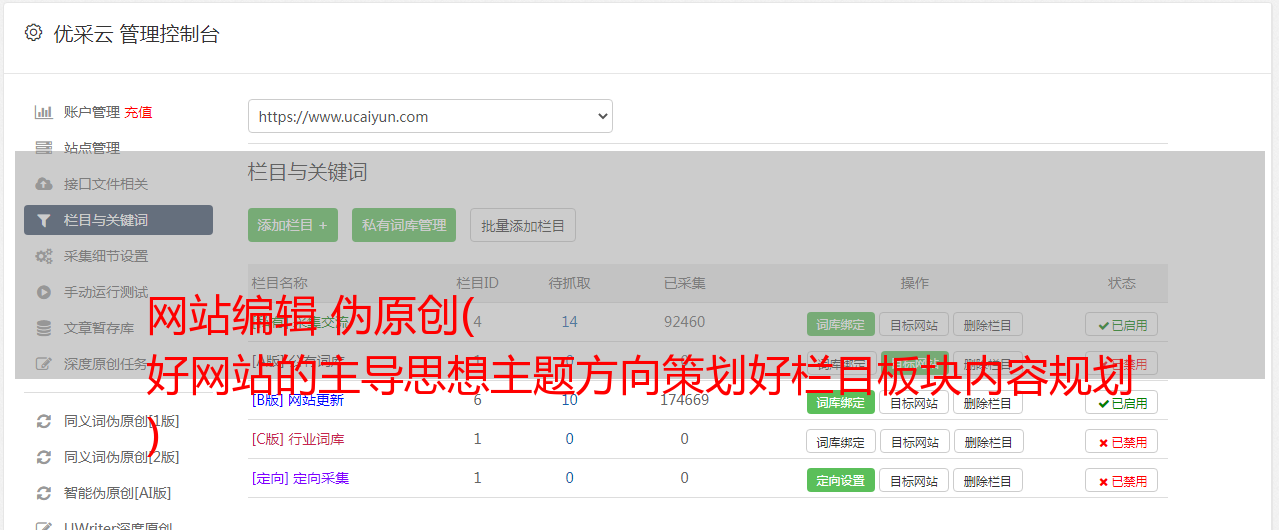Open the [定向] 定向采集 column link
Viewport: 1279px width, 530px height.
(301, 478)
